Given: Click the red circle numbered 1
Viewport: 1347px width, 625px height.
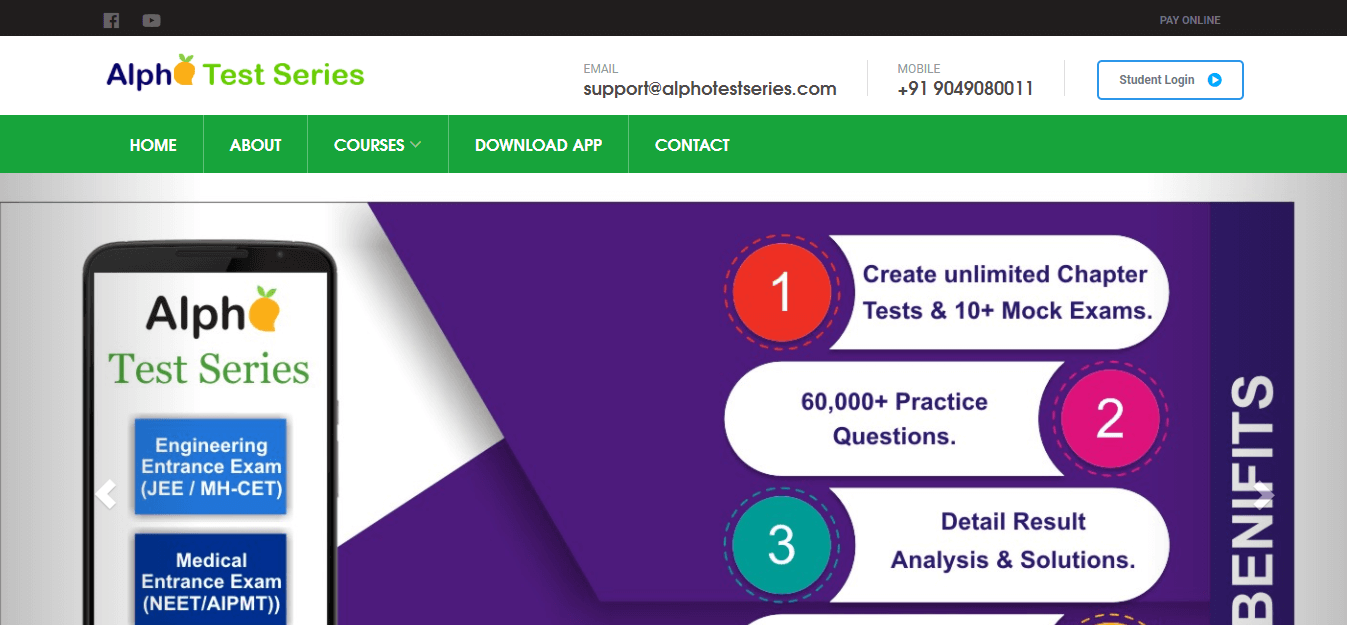Looking at the screenshot, I should tap(781, 293).
